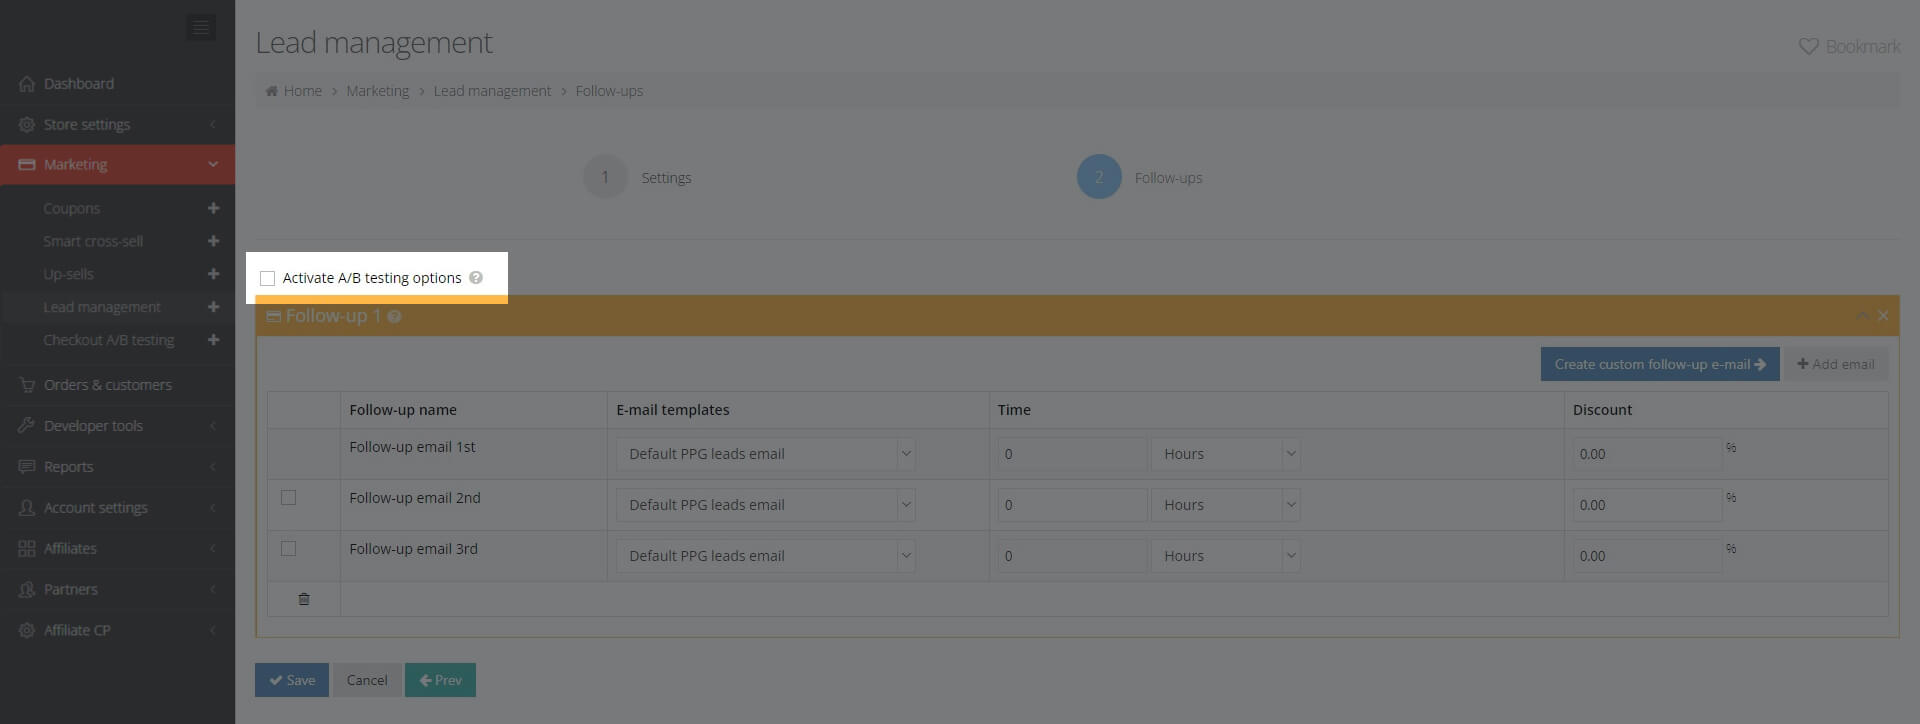Viewport: 1920px width, 724px height.
Task: Click the help icon beside A/B testing options
Action: tap(476, 278)
